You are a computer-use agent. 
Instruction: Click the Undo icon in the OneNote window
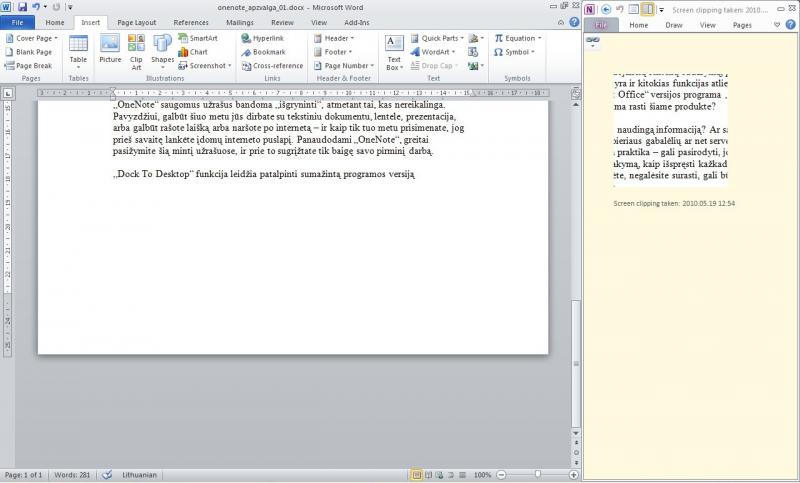pos(620,9)
